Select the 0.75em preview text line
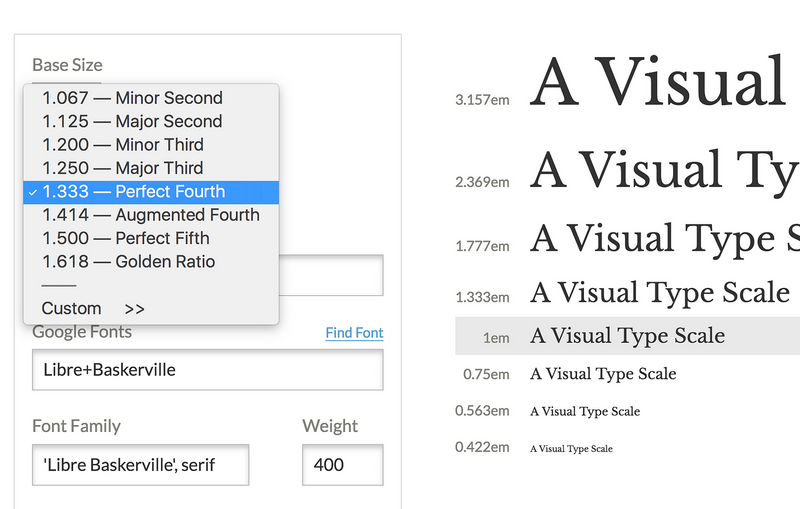 tap(603, 374)
